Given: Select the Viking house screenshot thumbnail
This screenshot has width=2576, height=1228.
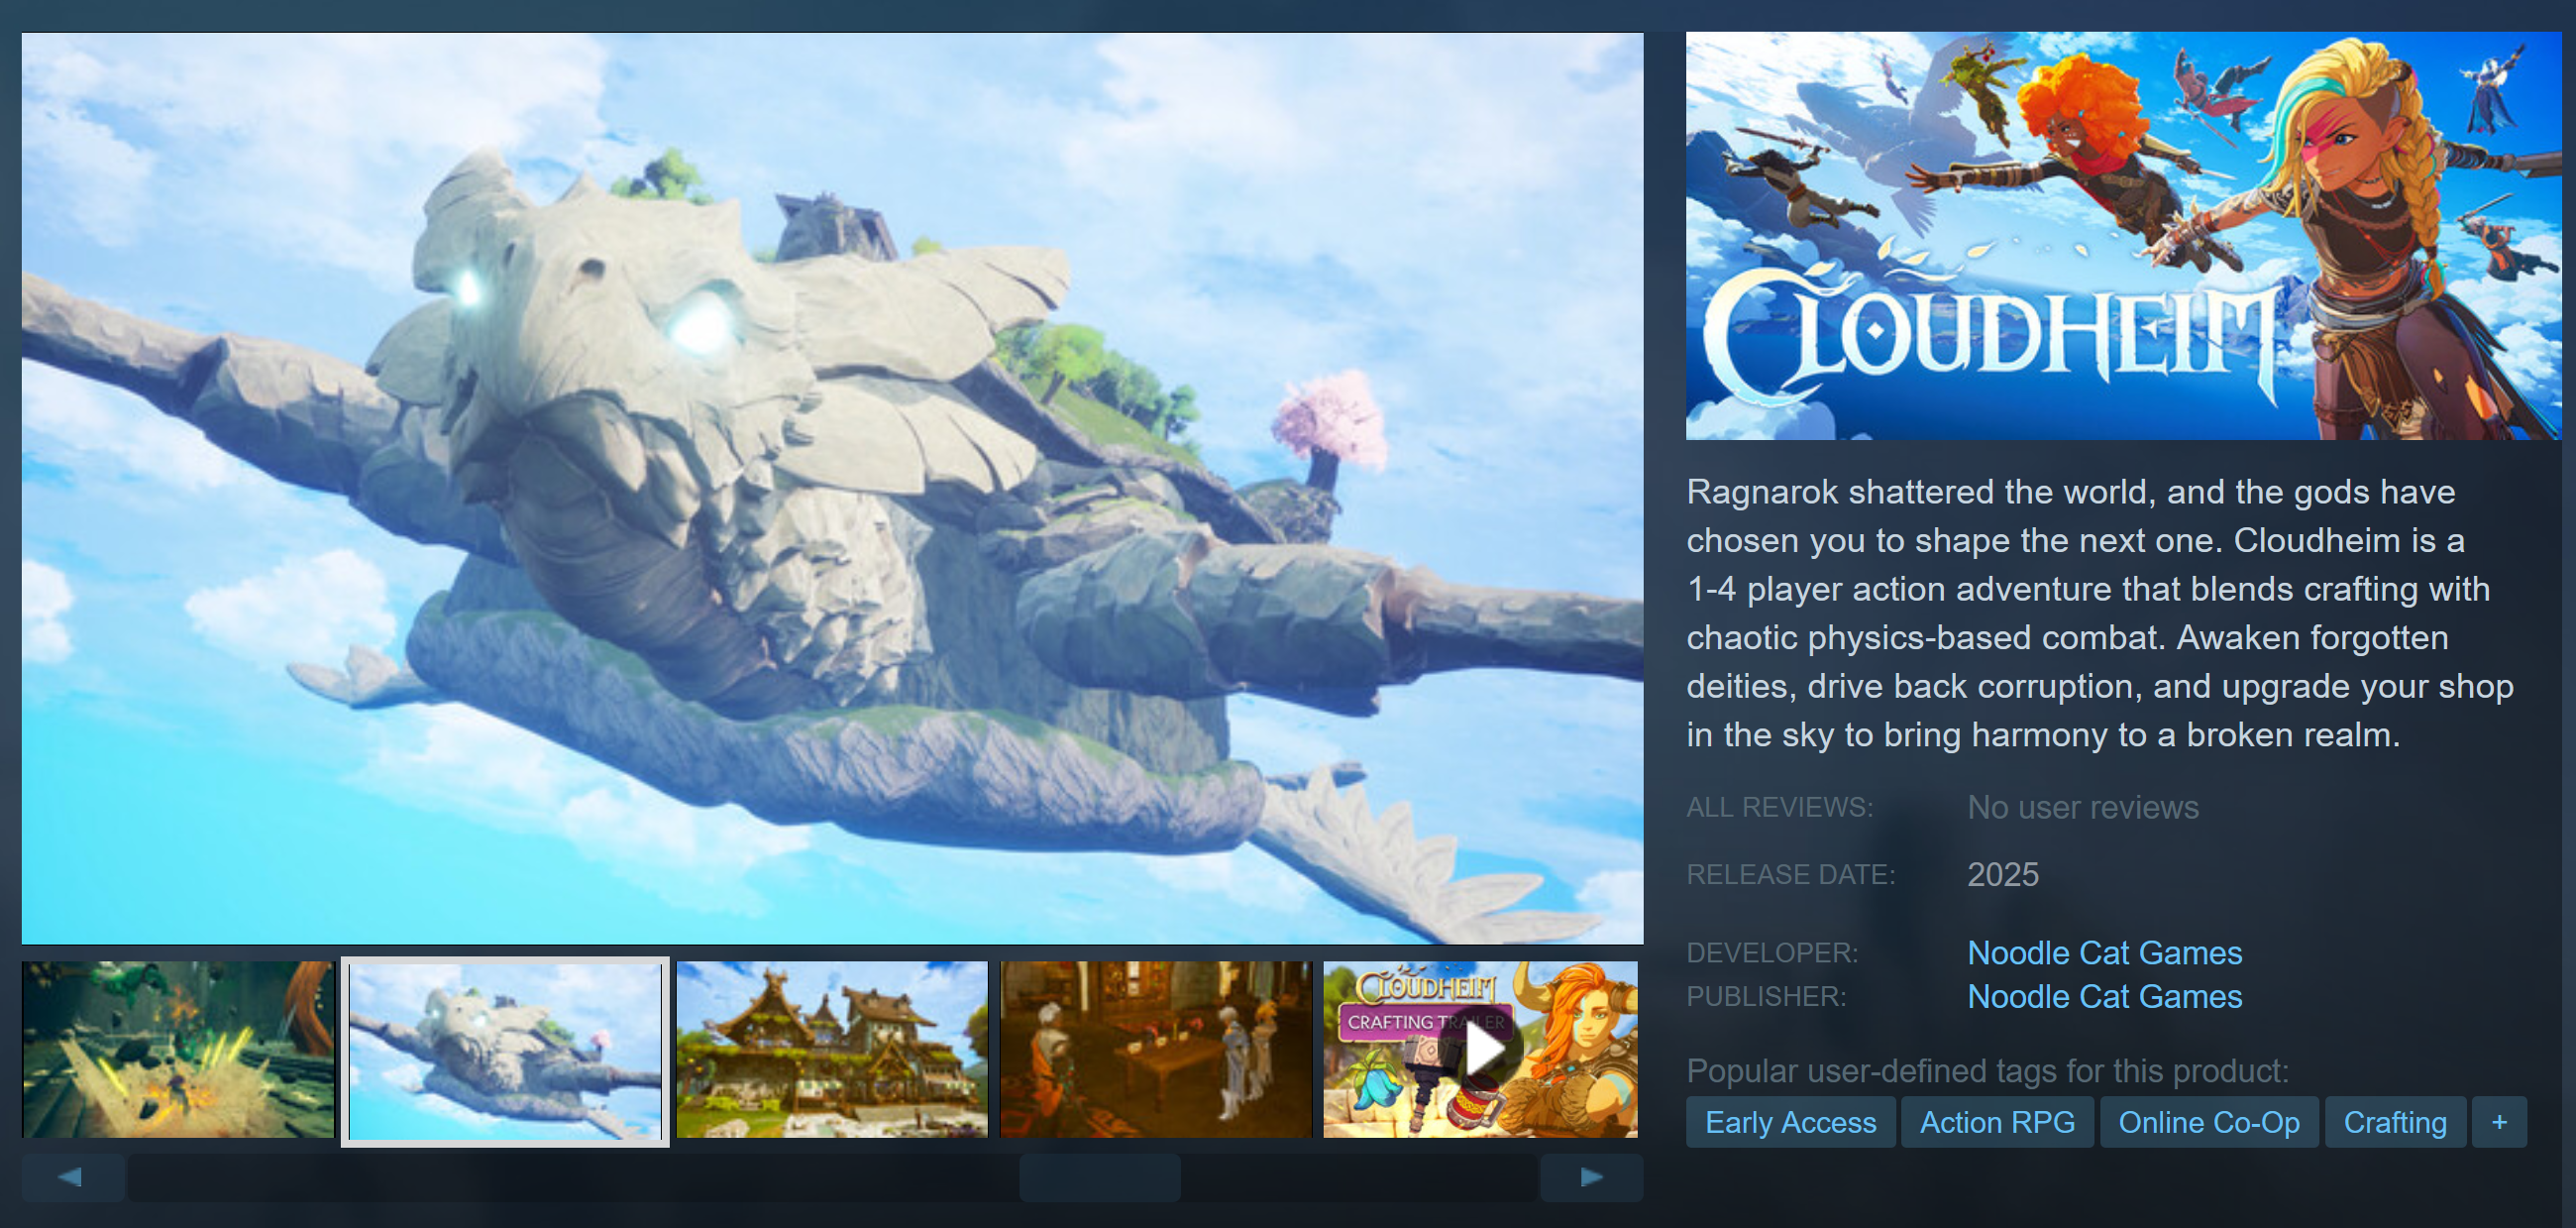Looking at the screenshot, I should tap(832, 1049).
